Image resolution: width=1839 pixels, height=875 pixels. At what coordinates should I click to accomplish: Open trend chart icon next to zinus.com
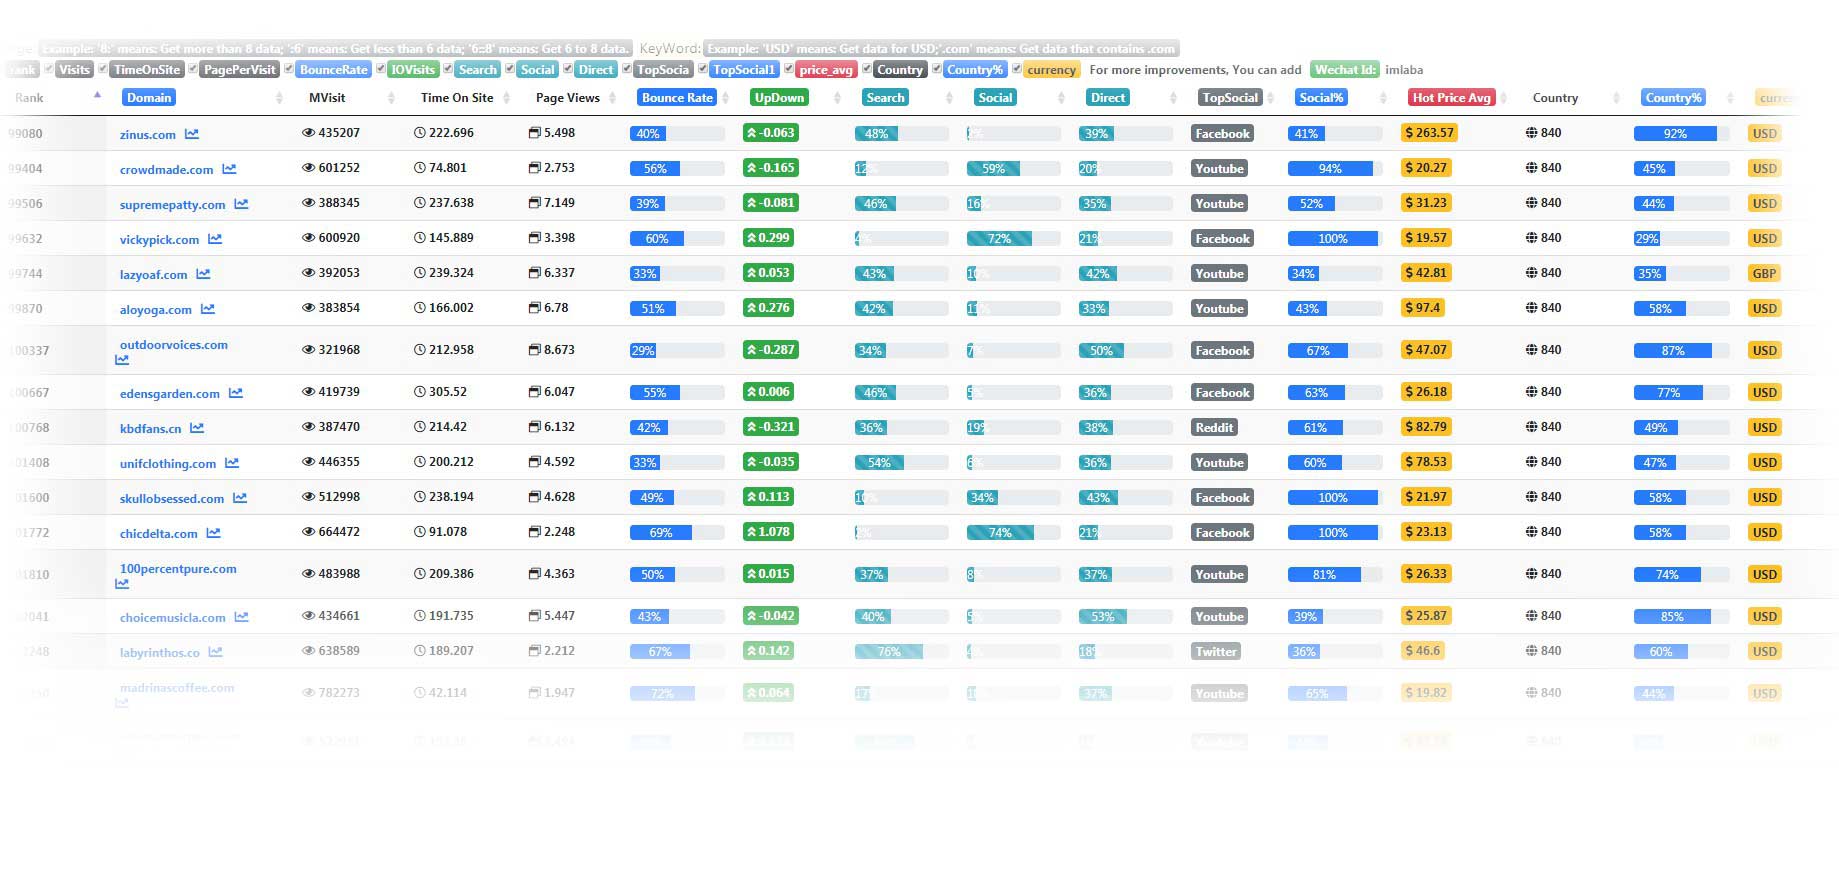[191, 134]
